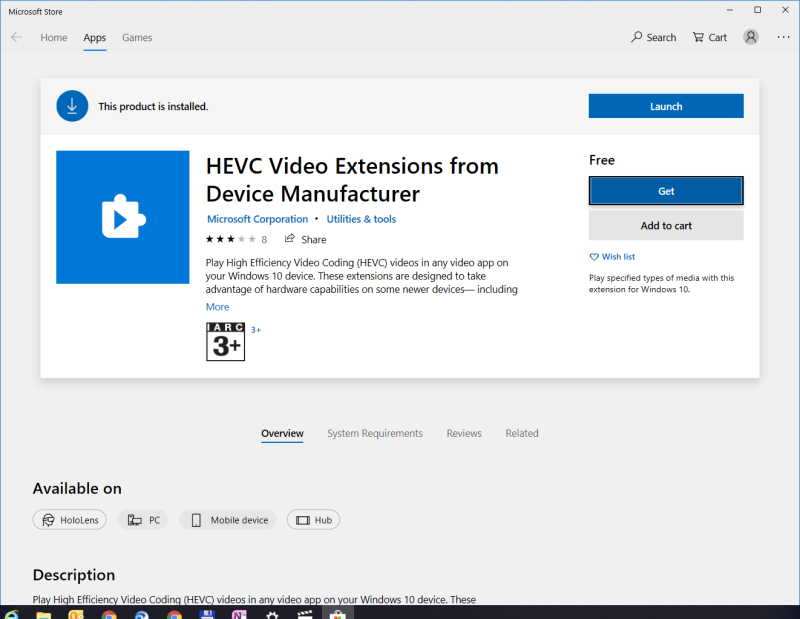
Task: Click the 3-star rating display
Action: click(229, 239)
